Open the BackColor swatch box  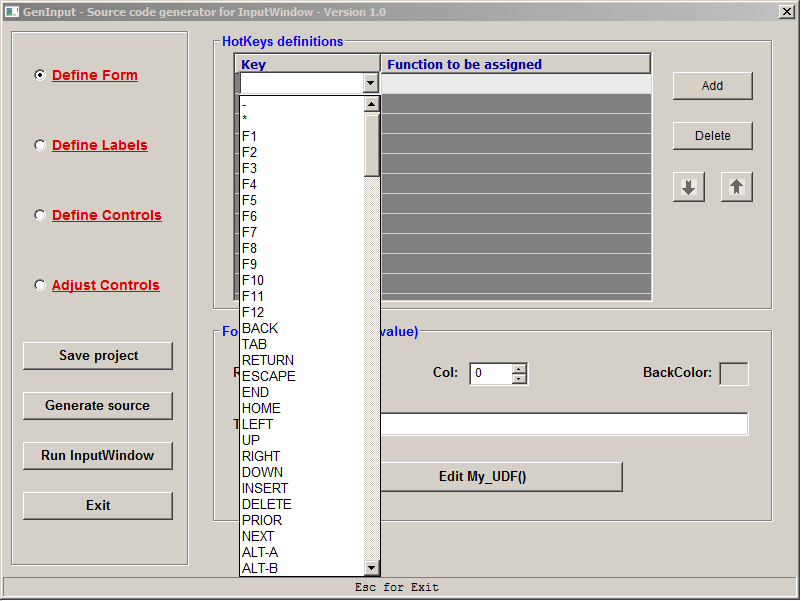pos(734,374)
